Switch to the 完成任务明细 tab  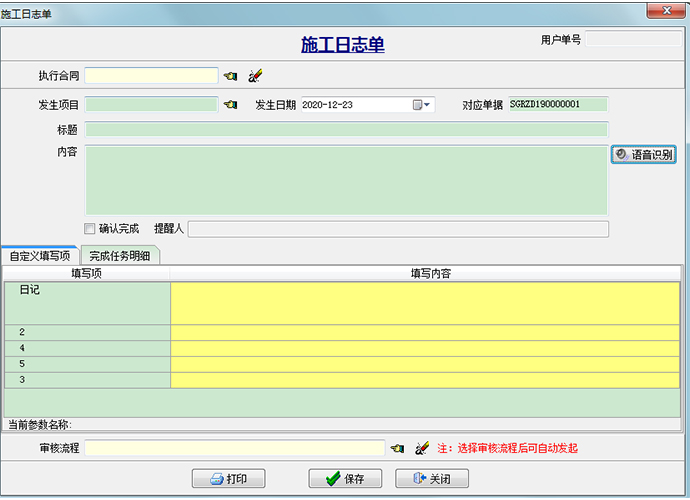tap(120, 256)
